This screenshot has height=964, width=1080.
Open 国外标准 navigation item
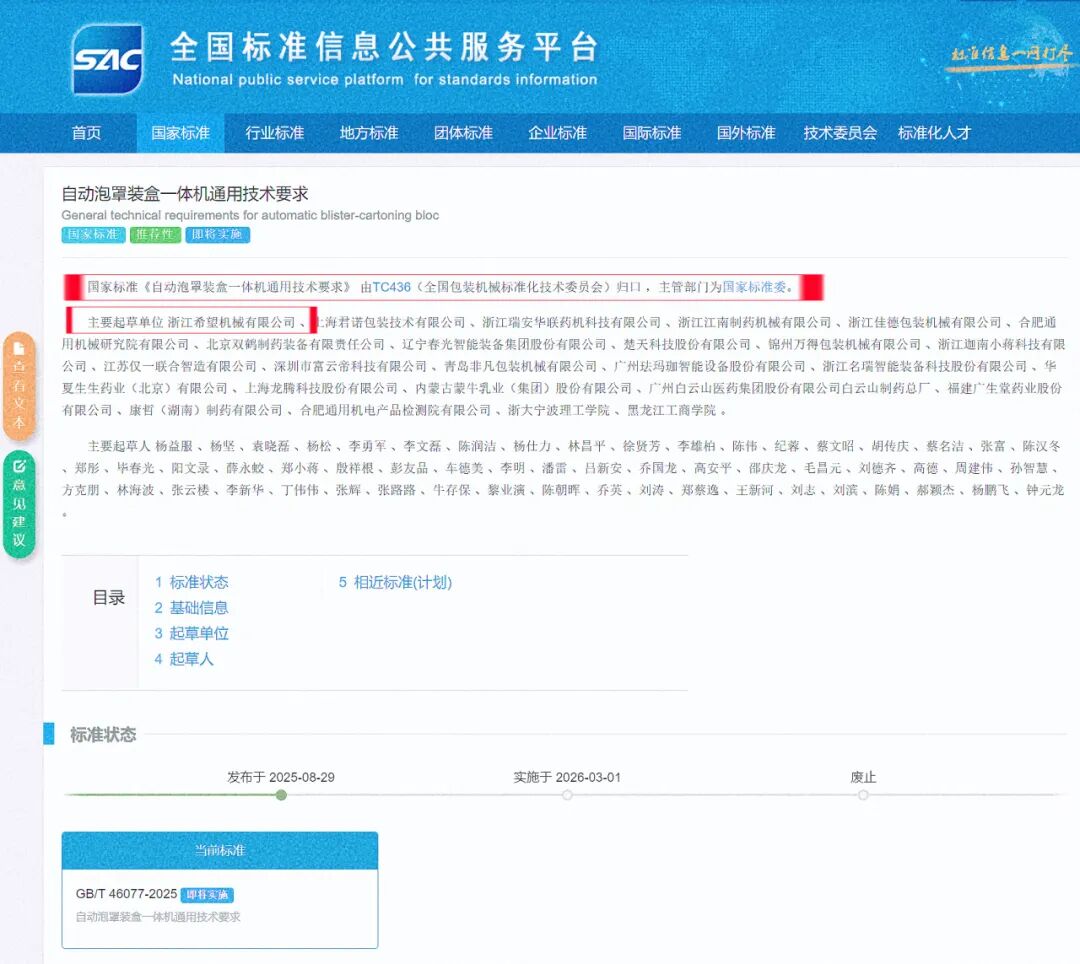(x=747, y=133)
